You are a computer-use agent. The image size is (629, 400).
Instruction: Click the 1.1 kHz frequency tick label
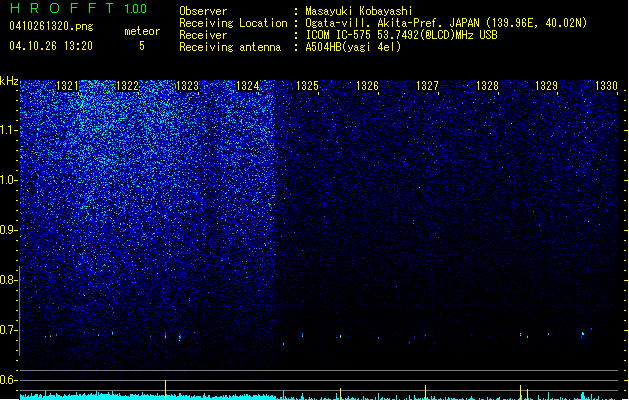click(9, 130)
